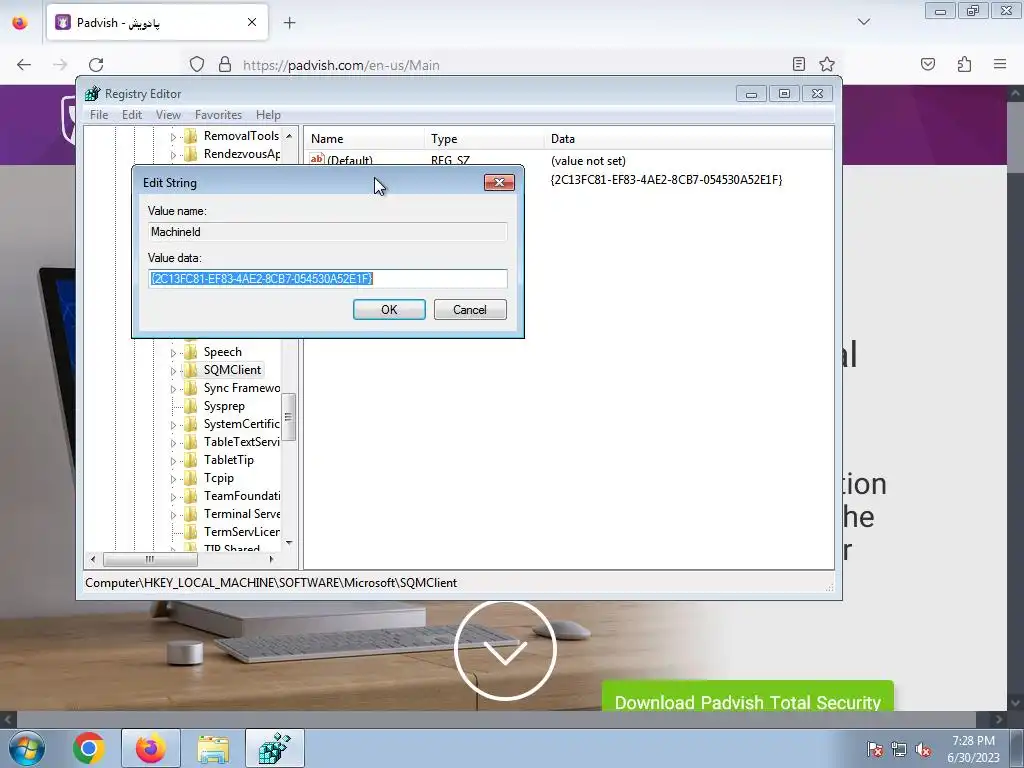
Task: Open the Help menu in Registry Editor
Action: coord(268,115)
